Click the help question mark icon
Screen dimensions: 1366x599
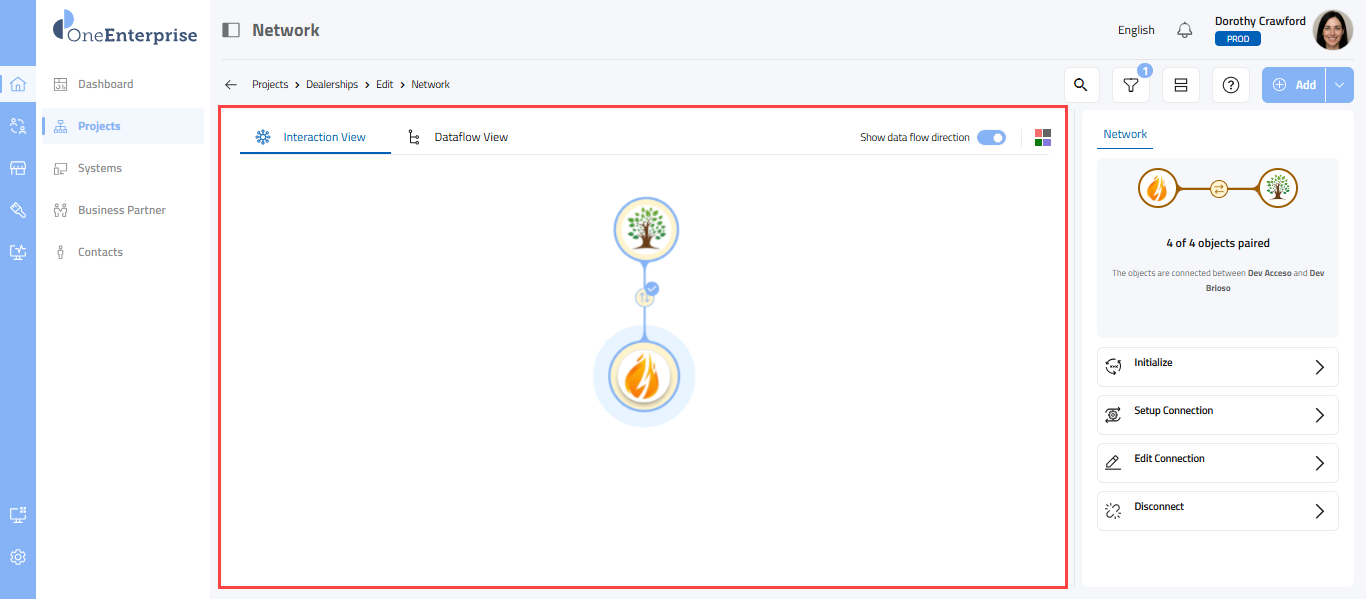pos(1231,86)
